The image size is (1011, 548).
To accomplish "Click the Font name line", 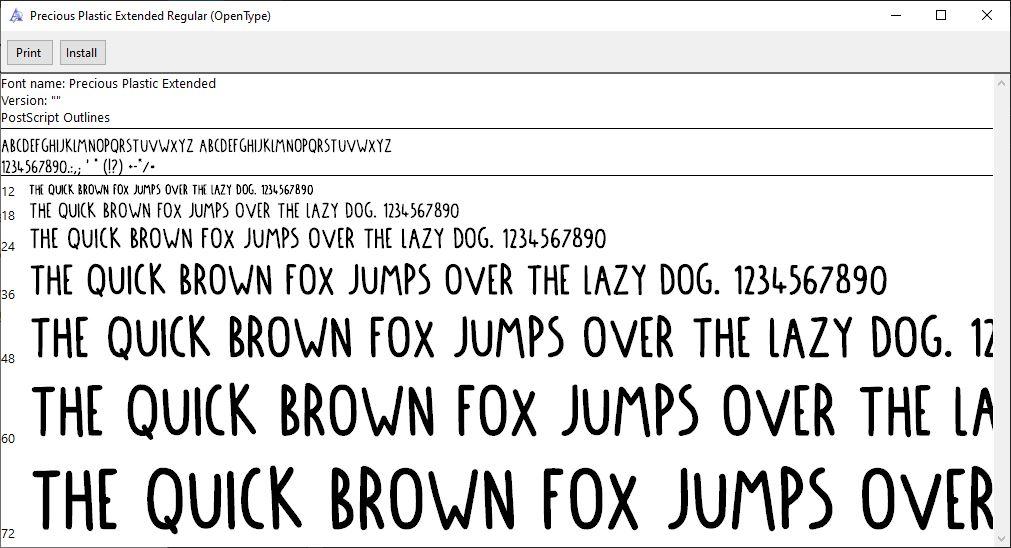I will [108, 84].
